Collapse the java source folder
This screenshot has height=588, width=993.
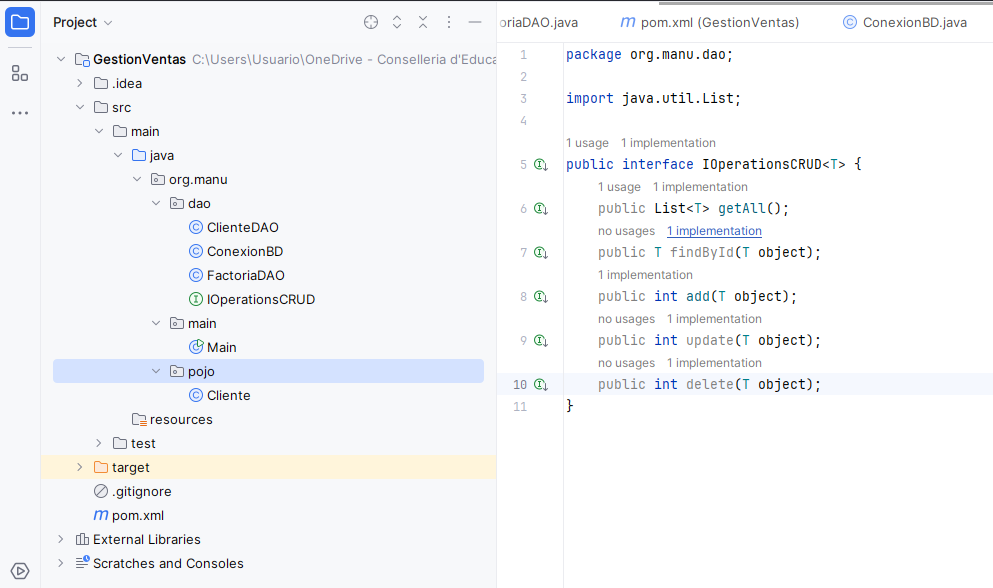(118, 156)
